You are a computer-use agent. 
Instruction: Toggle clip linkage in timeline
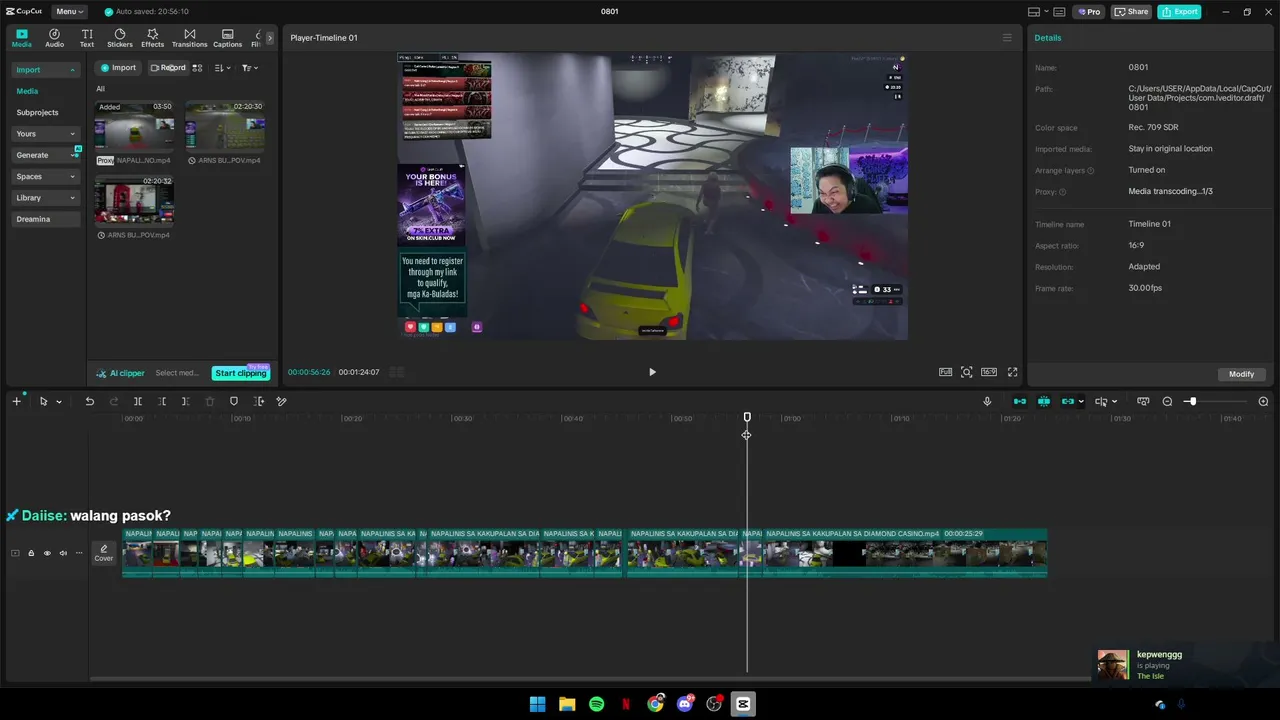(1068, 401)
